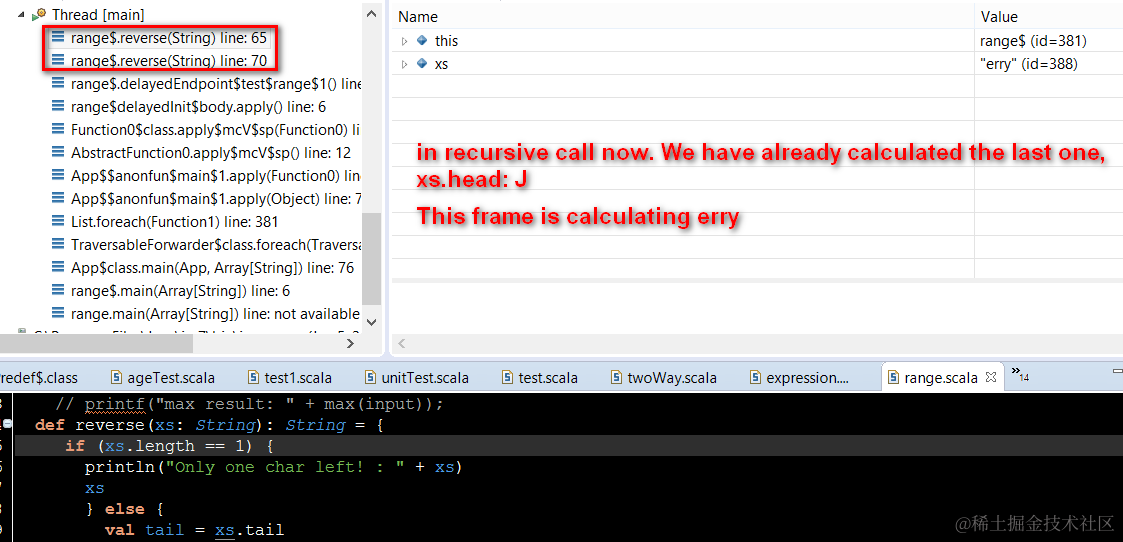Switch to the redef$.class editor tab
This screenshot has width=1123, height=542.
(39, 378)
